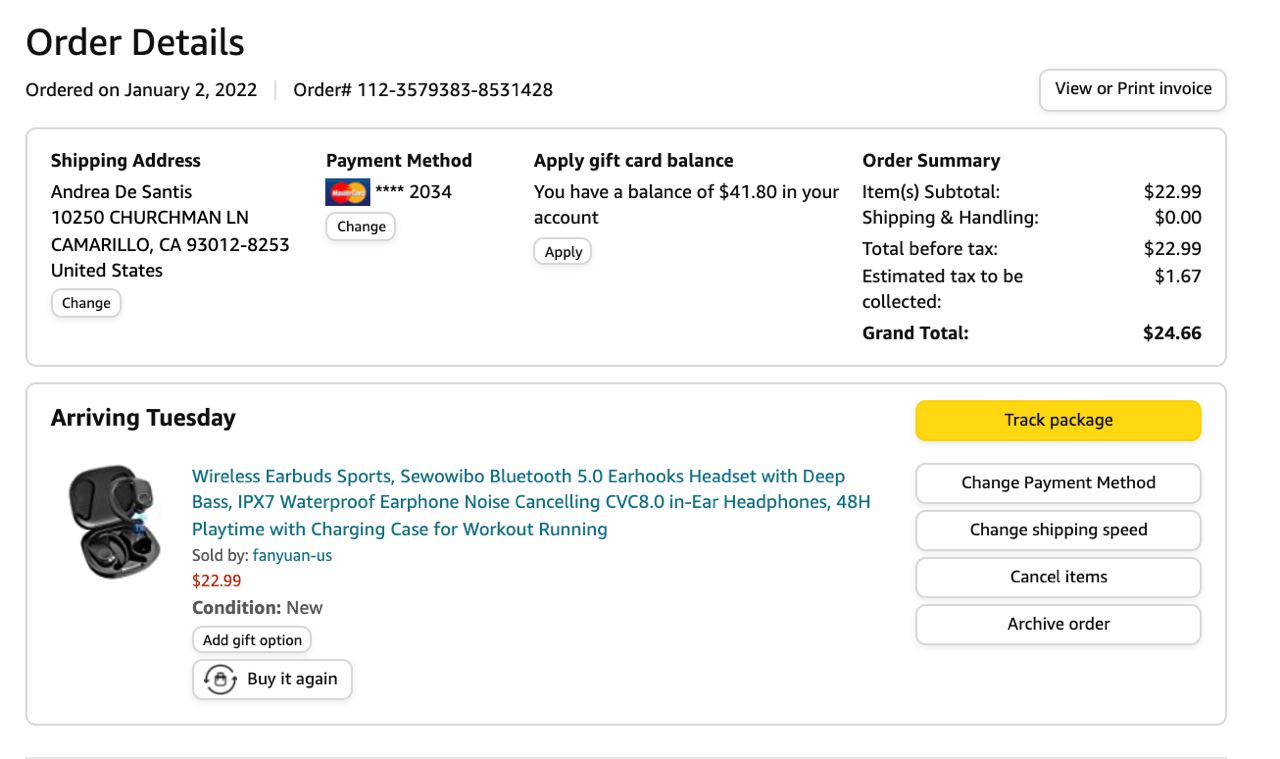Click Change under Shipping Address

[86, 303]
